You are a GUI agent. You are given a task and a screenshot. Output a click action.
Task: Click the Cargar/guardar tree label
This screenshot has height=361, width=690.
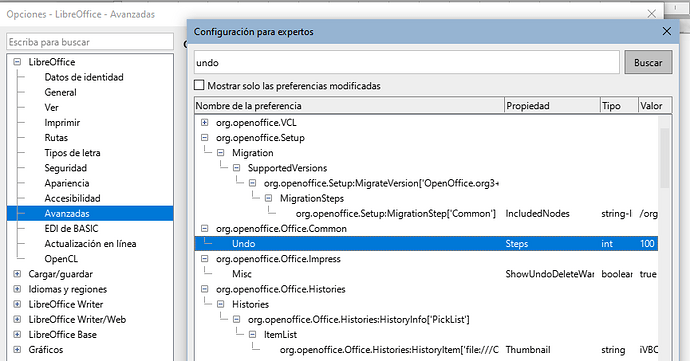tap(60, 274)
